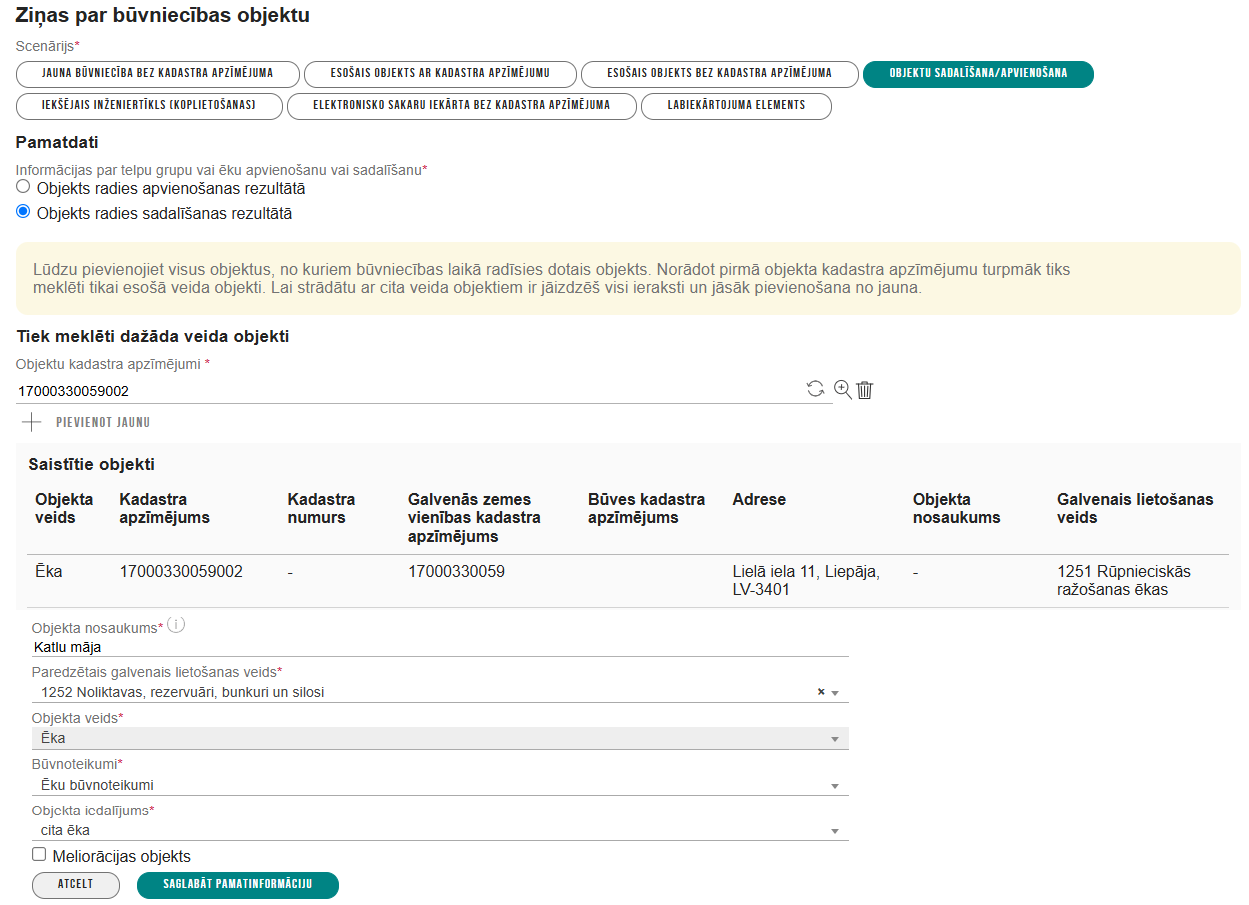Click the refresh icon beside cadastre number

point(816,390)
